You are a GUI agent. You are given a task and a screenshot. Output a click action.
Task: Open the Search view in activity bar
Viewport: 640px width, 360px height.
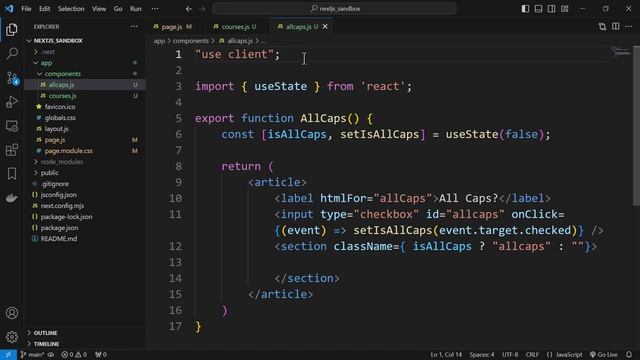(12, 53)
